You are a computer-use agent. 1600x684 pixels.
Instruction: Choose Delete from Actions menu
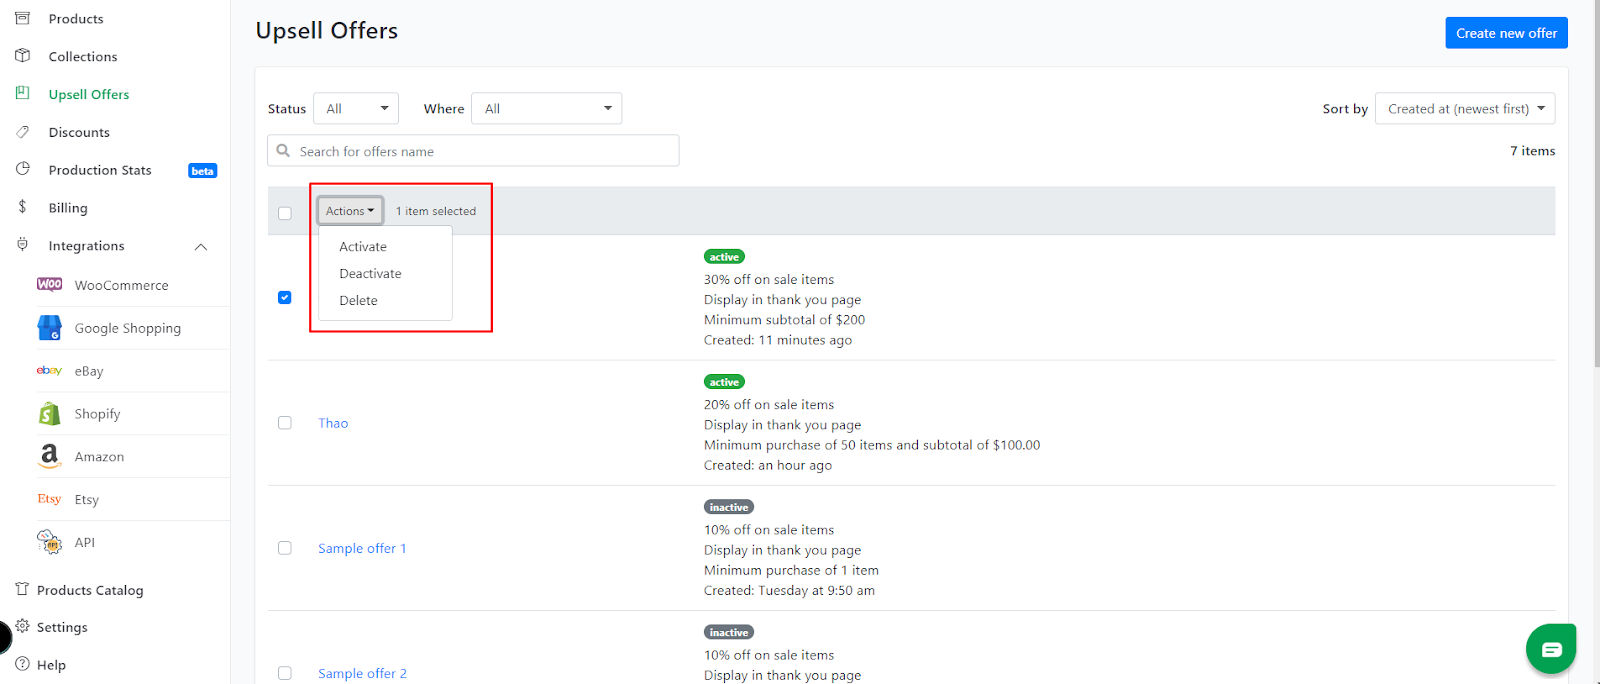point(358,300)
